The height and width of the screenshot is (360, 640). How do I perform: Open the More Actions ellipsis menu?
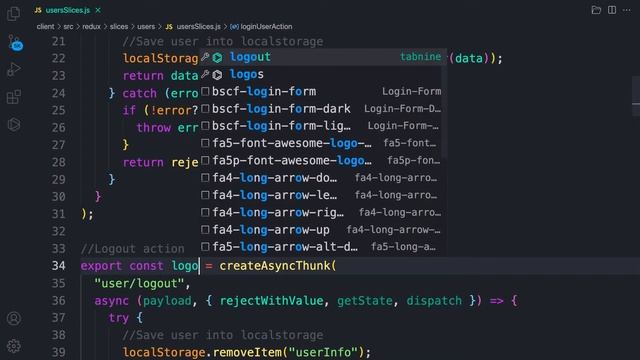(x=627, y=10)
